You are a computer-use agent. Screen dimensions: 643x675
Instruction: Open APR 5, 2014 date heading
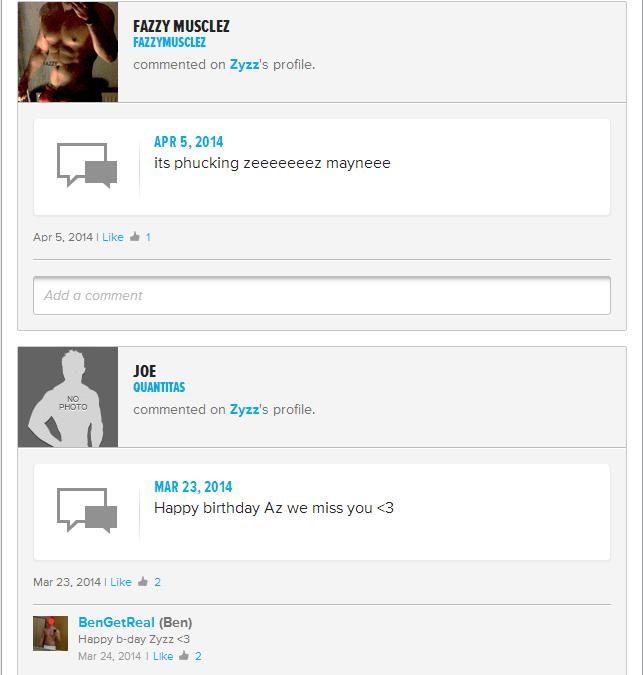pyautogui.click(x=189, y=142)
